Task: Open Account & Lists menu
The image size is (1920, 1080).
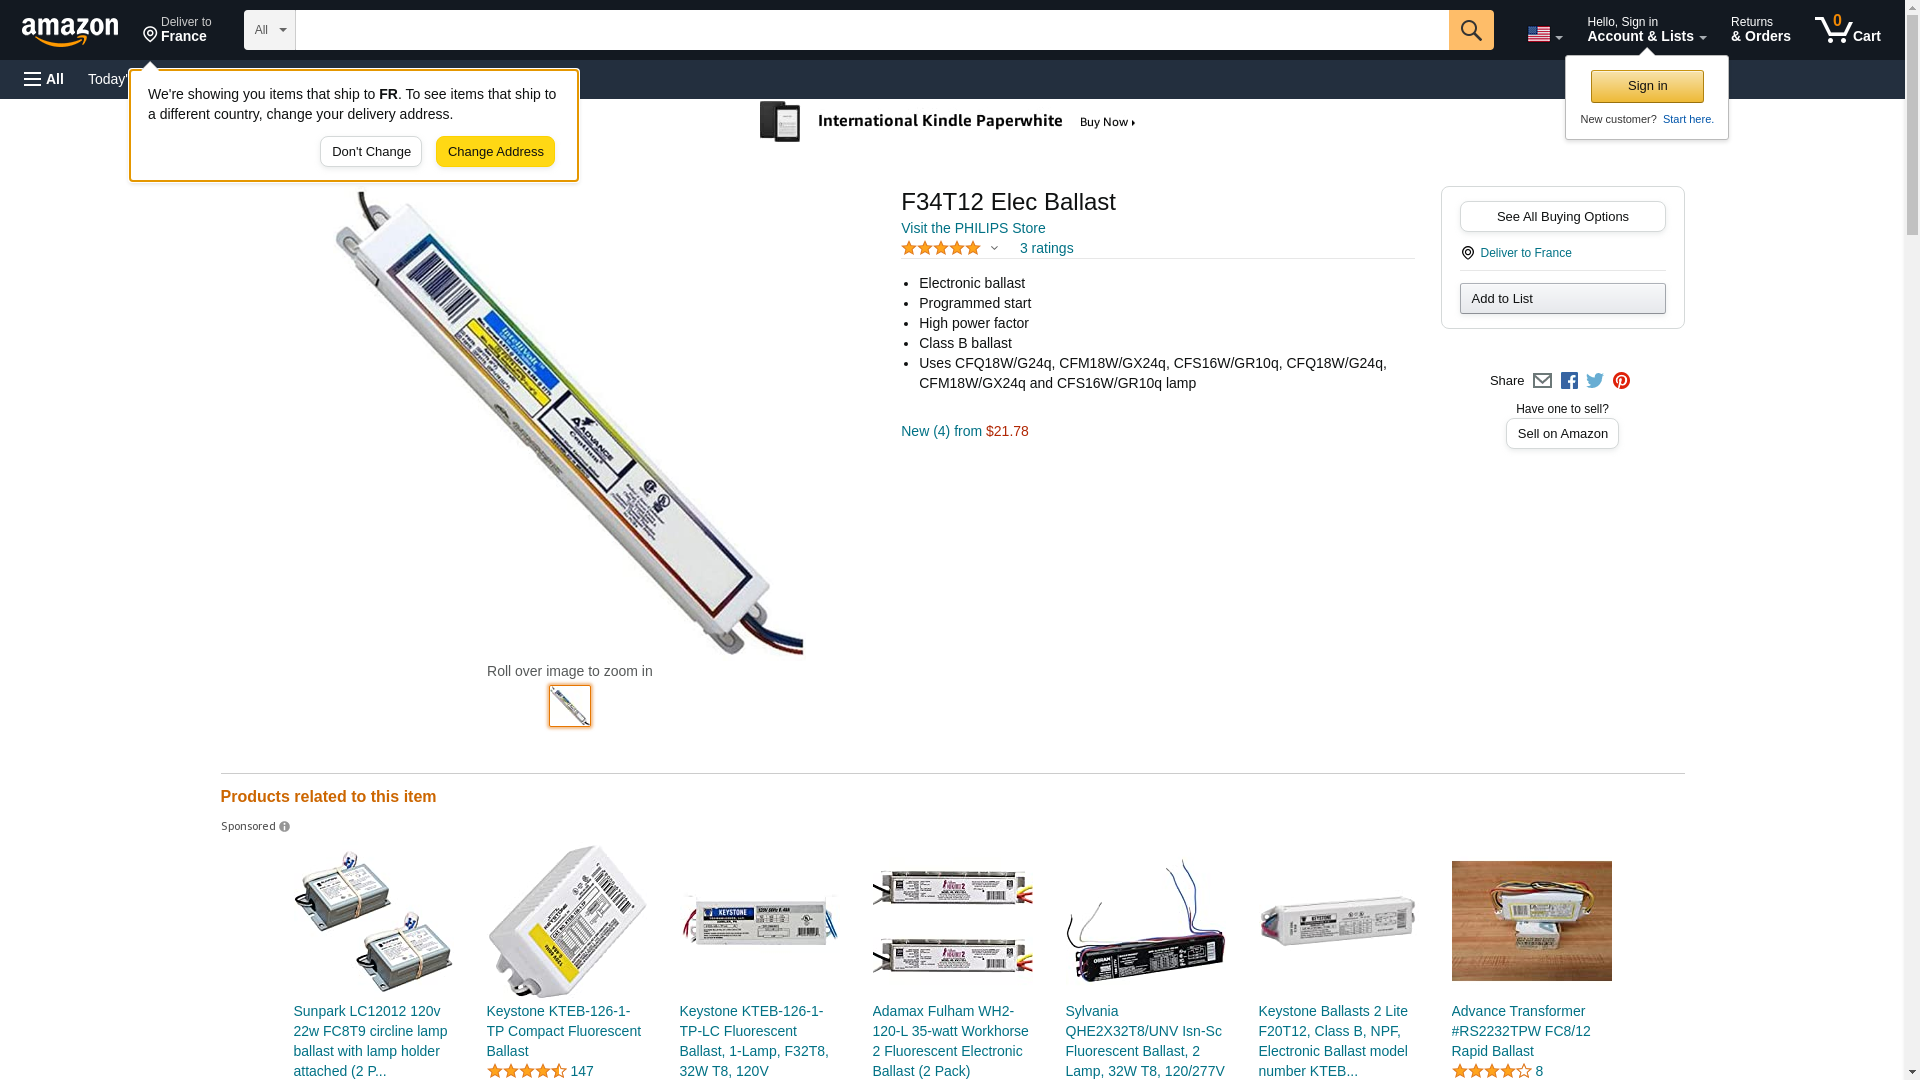Action: pyautogui.click(x=1646, y=30)
